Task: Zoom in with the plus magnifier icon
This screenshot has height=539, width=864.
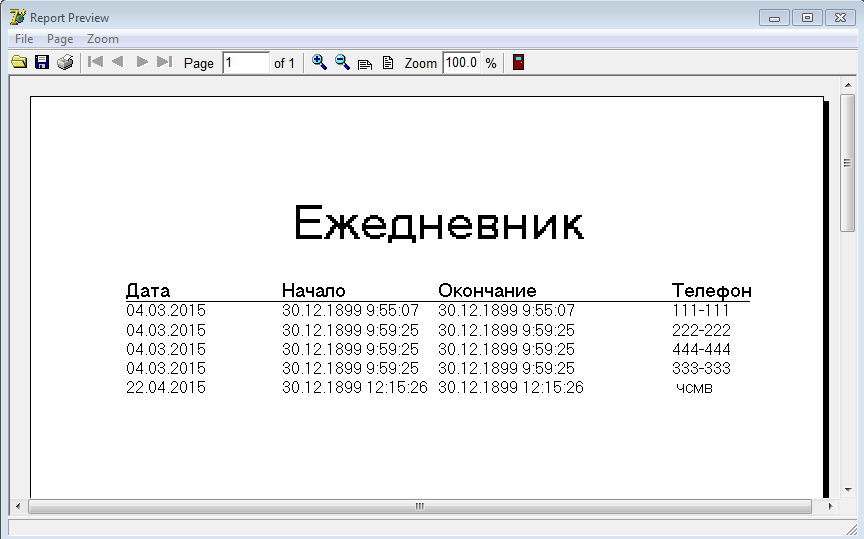Action: 319,62
